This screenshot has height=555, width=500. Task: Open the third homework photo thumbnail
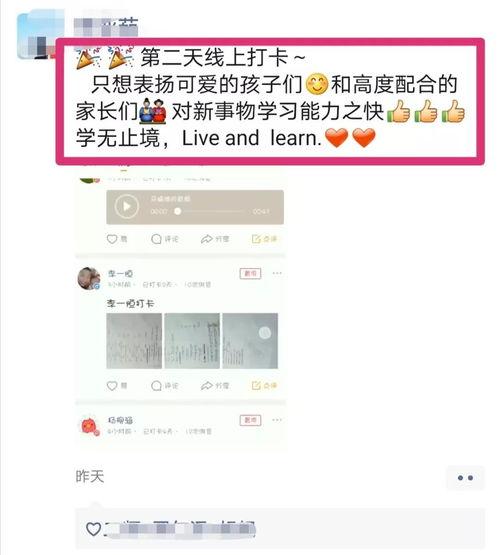click(x=250, y=341)
